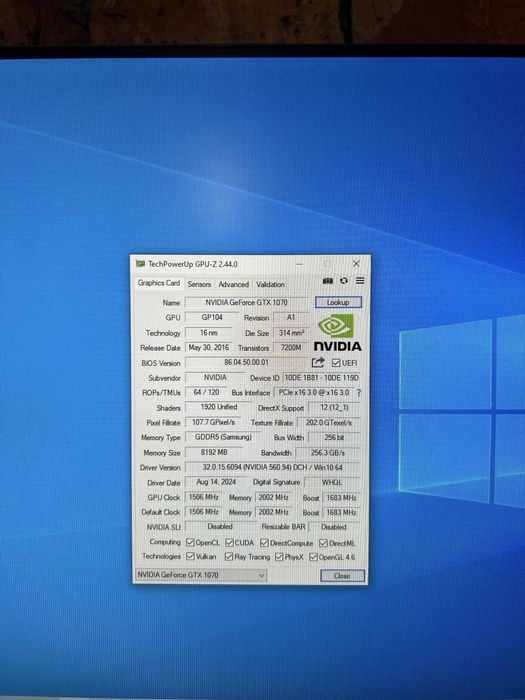525x700 pixels.
Task: Click the Driver Date value Aug 14, 2024
Action: point(217,482)
